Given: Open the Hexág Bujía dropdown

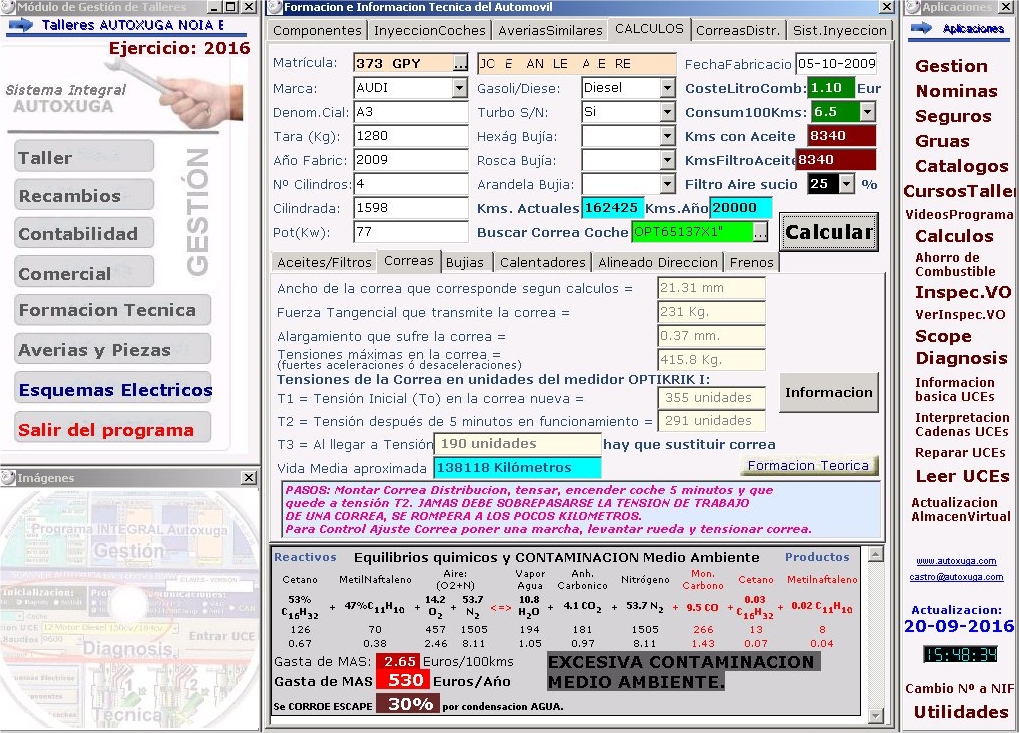Looking at the screenshot, I should click(x=667, y=136).
